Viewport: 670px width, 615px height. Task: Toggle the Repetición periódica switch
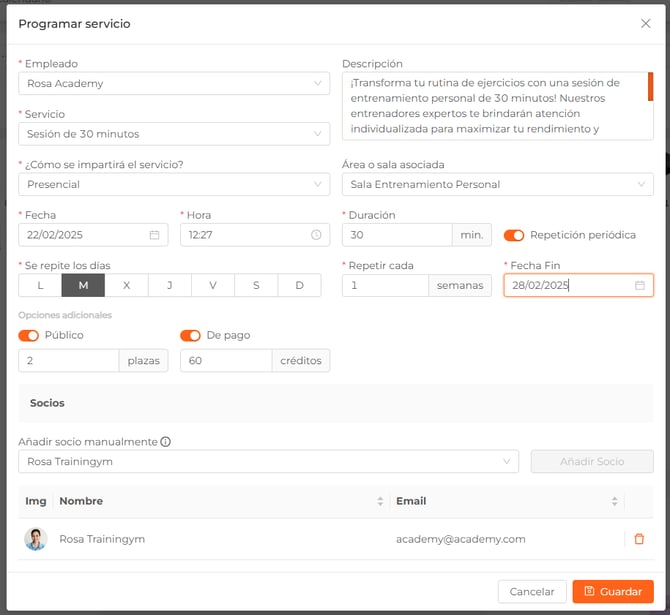(514, 235)
